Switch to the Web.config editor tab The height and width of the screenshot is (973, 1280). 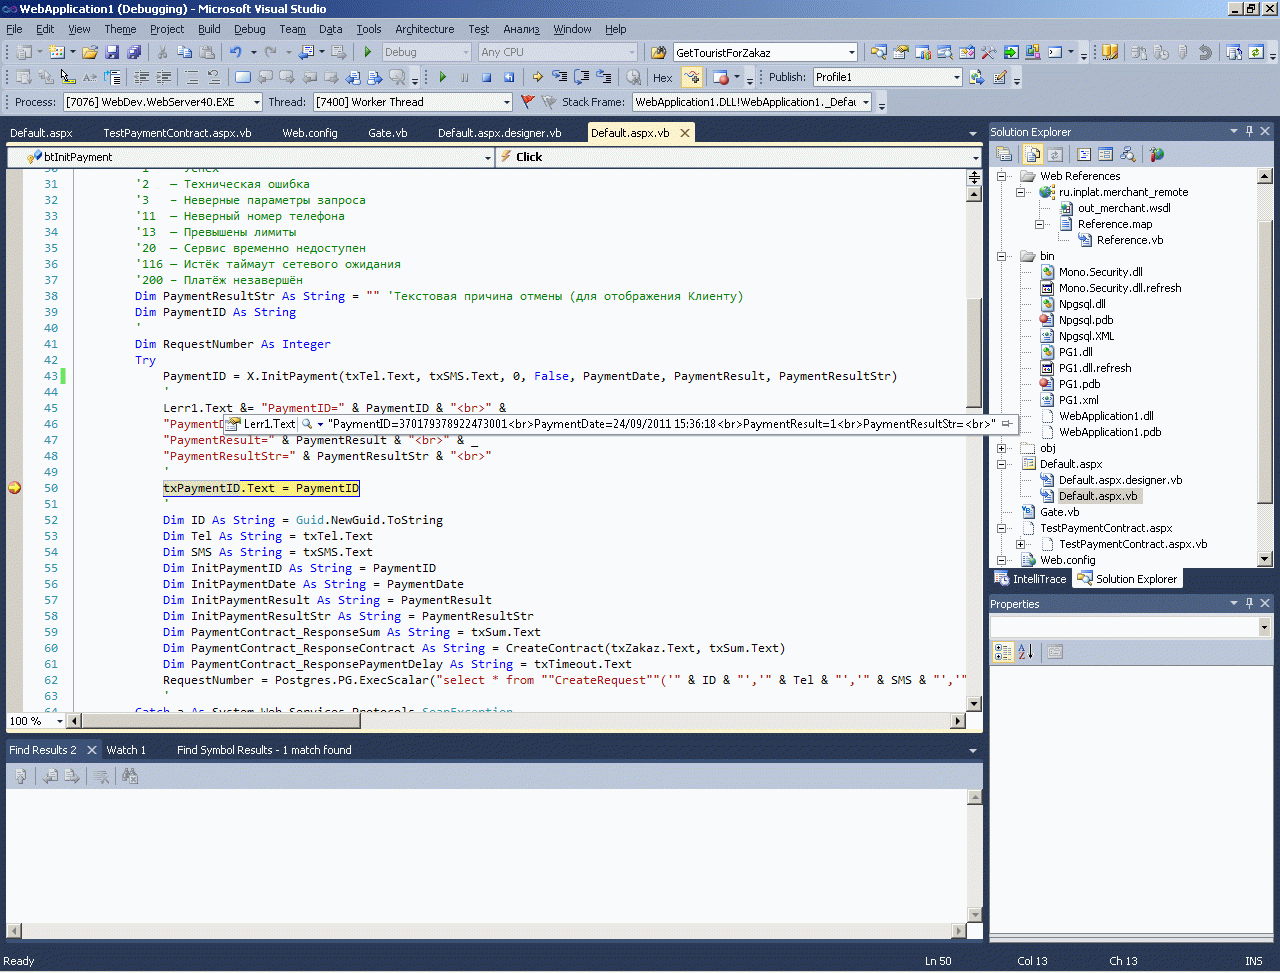pos(309,133)
